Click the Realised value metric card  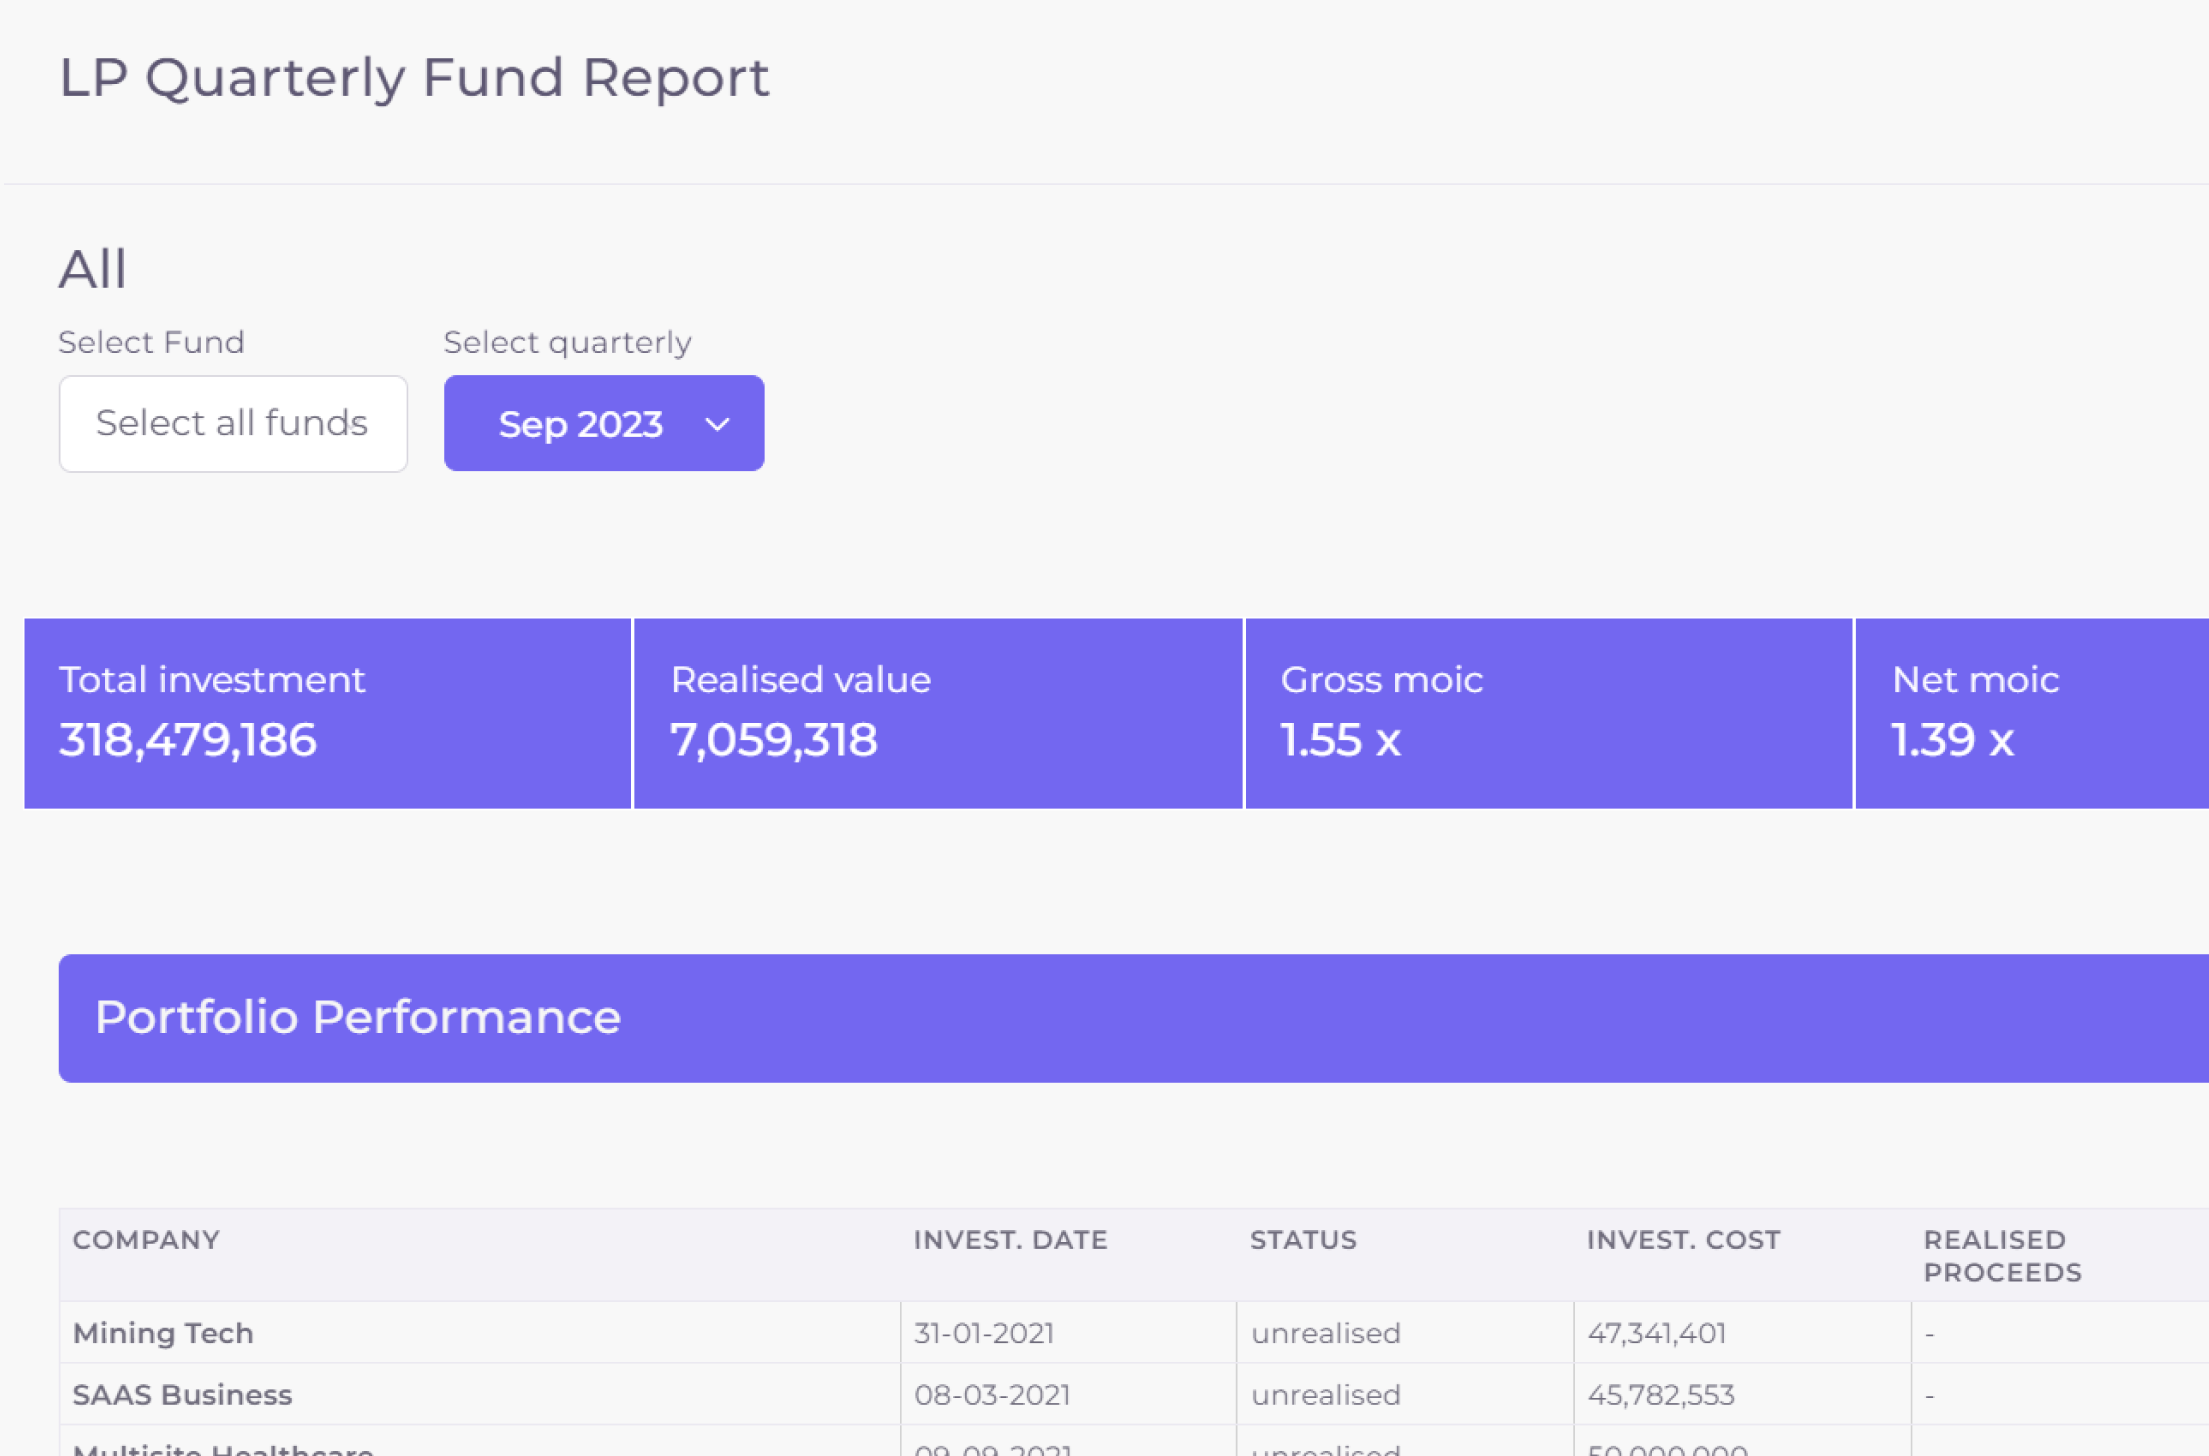[938, 712]
